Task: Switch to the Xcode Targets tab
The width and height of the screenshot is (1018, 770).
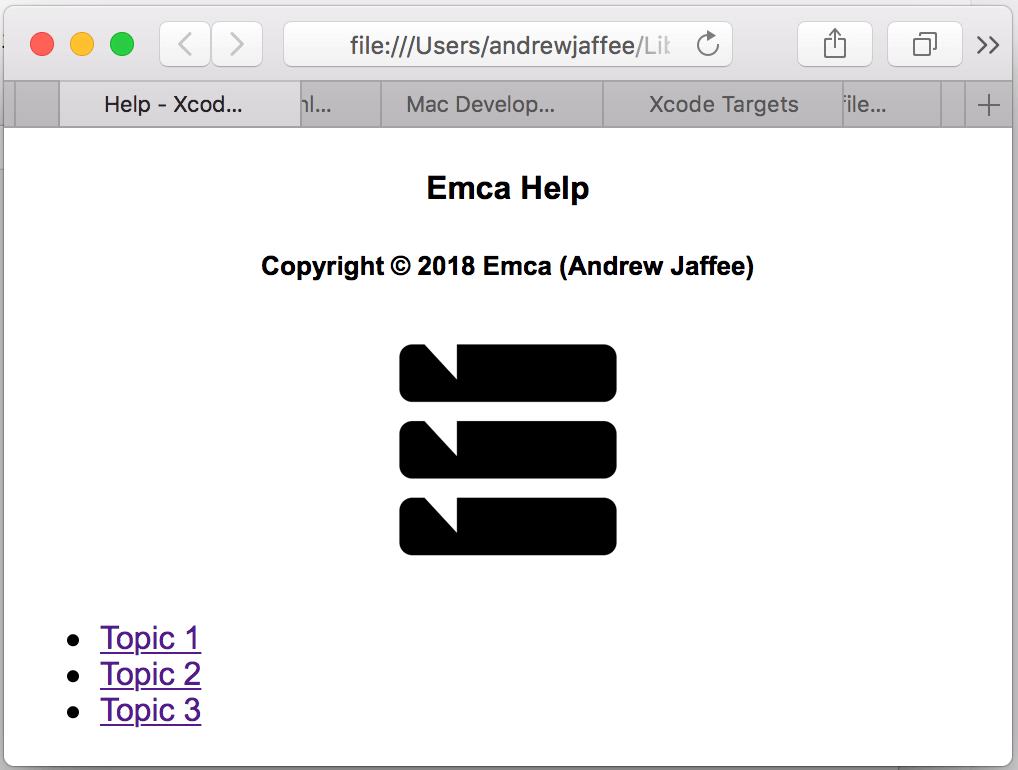Action: [x=723, y=105]
